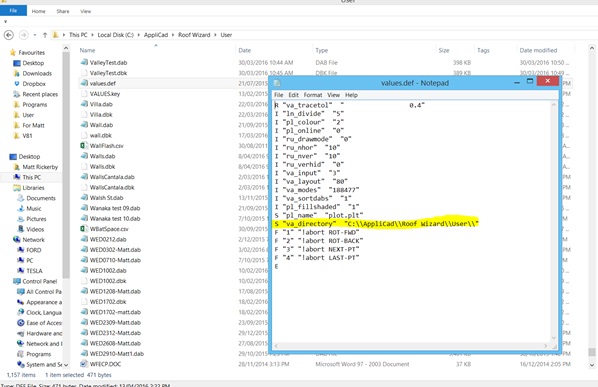Sort files by Date column header

pos(244,50)
